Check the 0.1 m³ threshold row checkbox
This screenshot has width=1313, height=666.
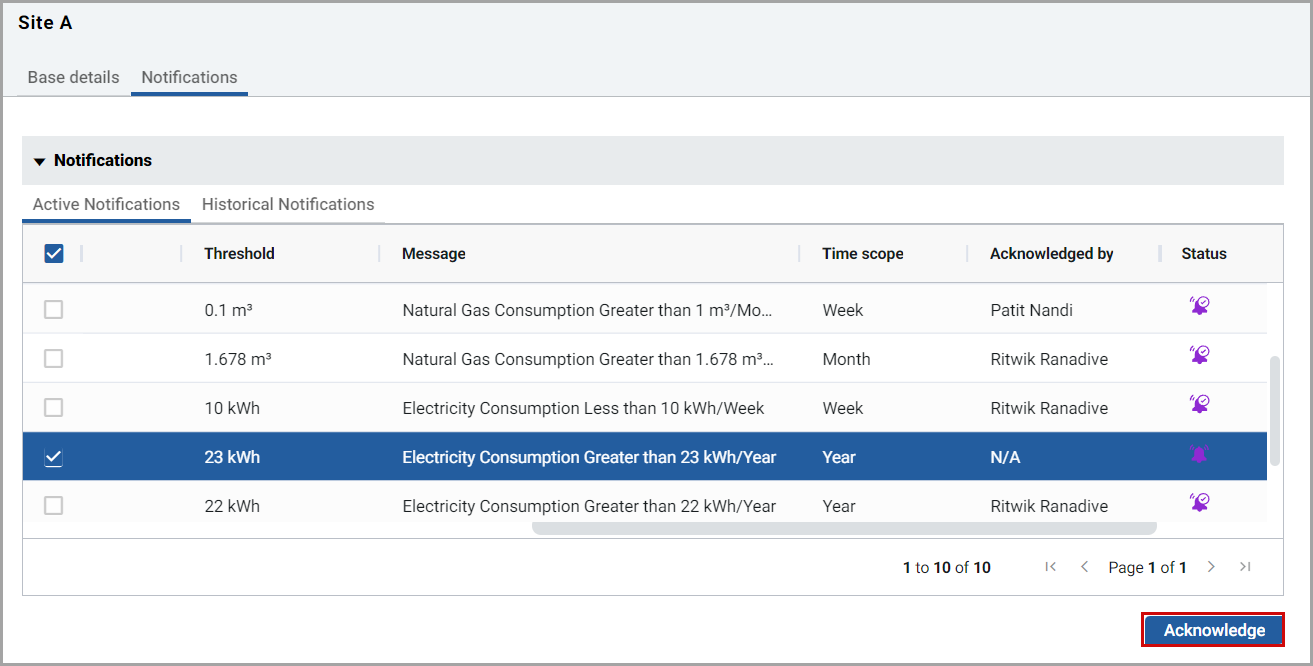click(x=54, y=310)
